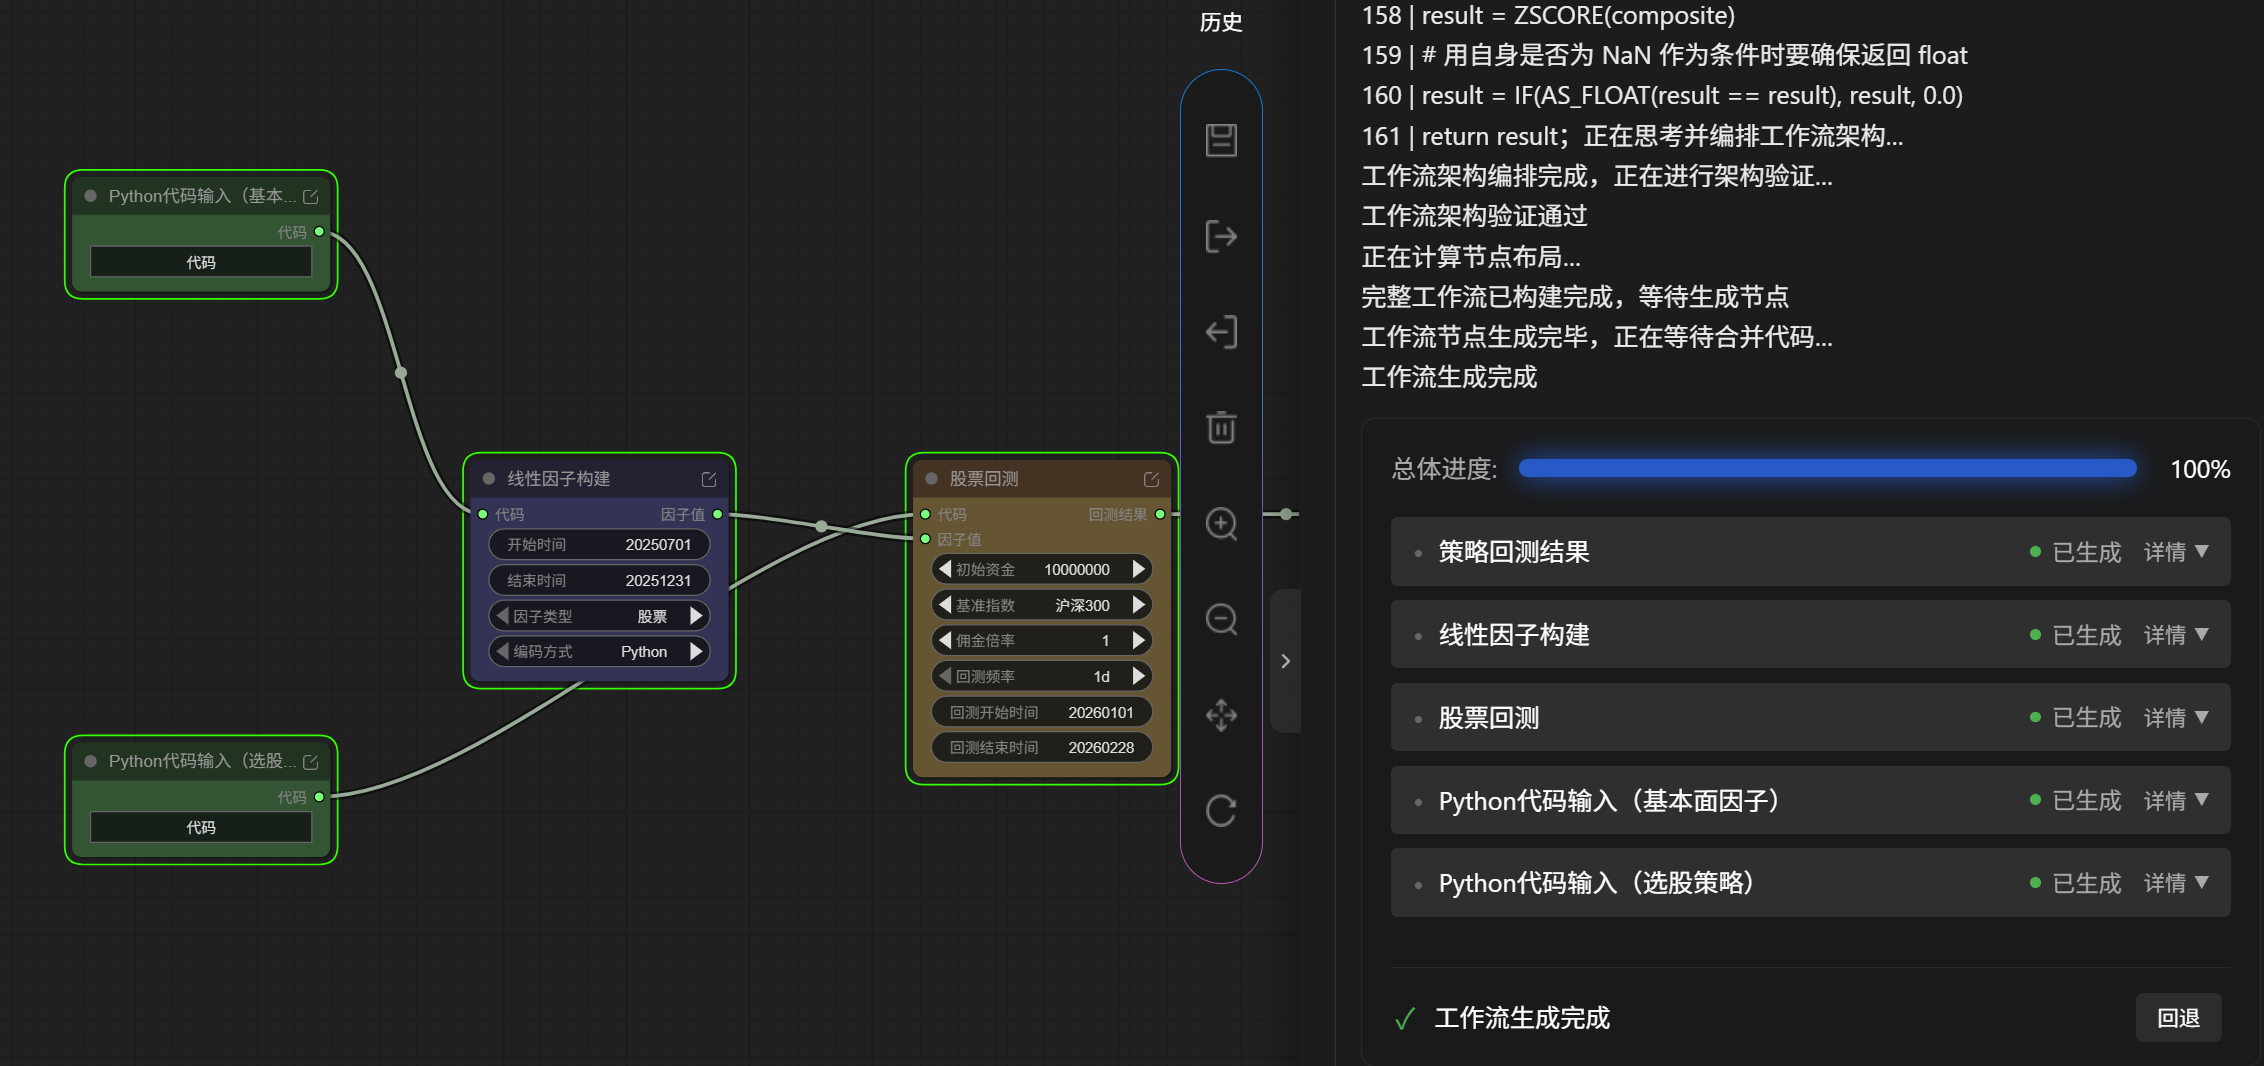Screen dimensions: 2264x1066
Task: Toggle status dot on 线性因子构建 node
Action: coord(489,479)
